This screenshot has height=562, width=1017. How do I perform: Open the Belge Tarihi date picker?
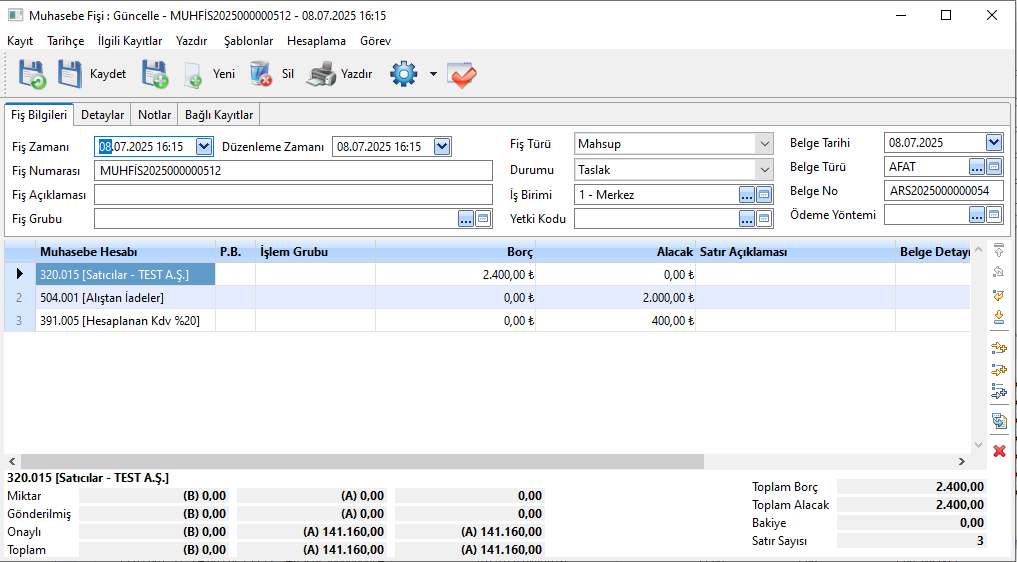tap(993, 143)
